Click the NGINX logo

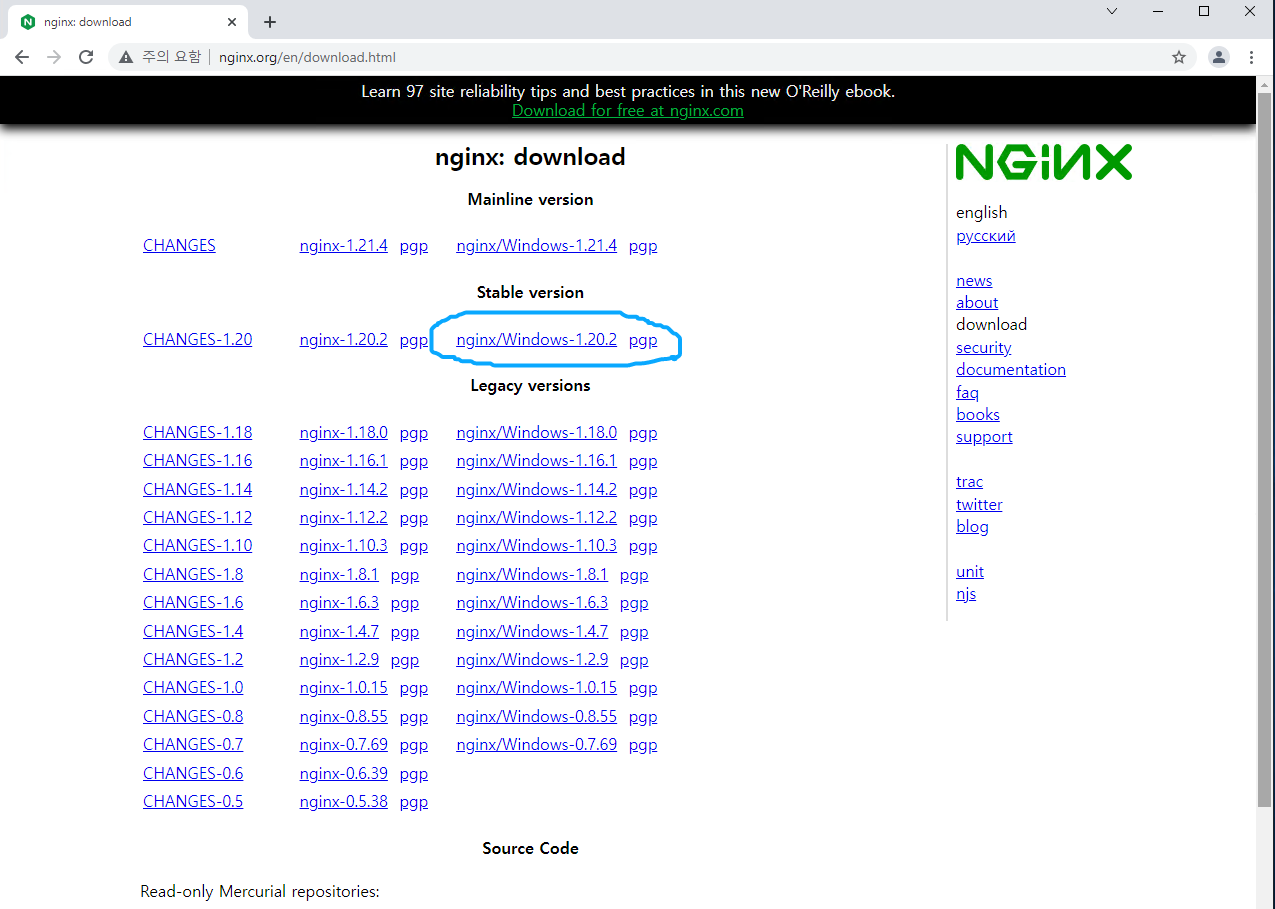1044,162
